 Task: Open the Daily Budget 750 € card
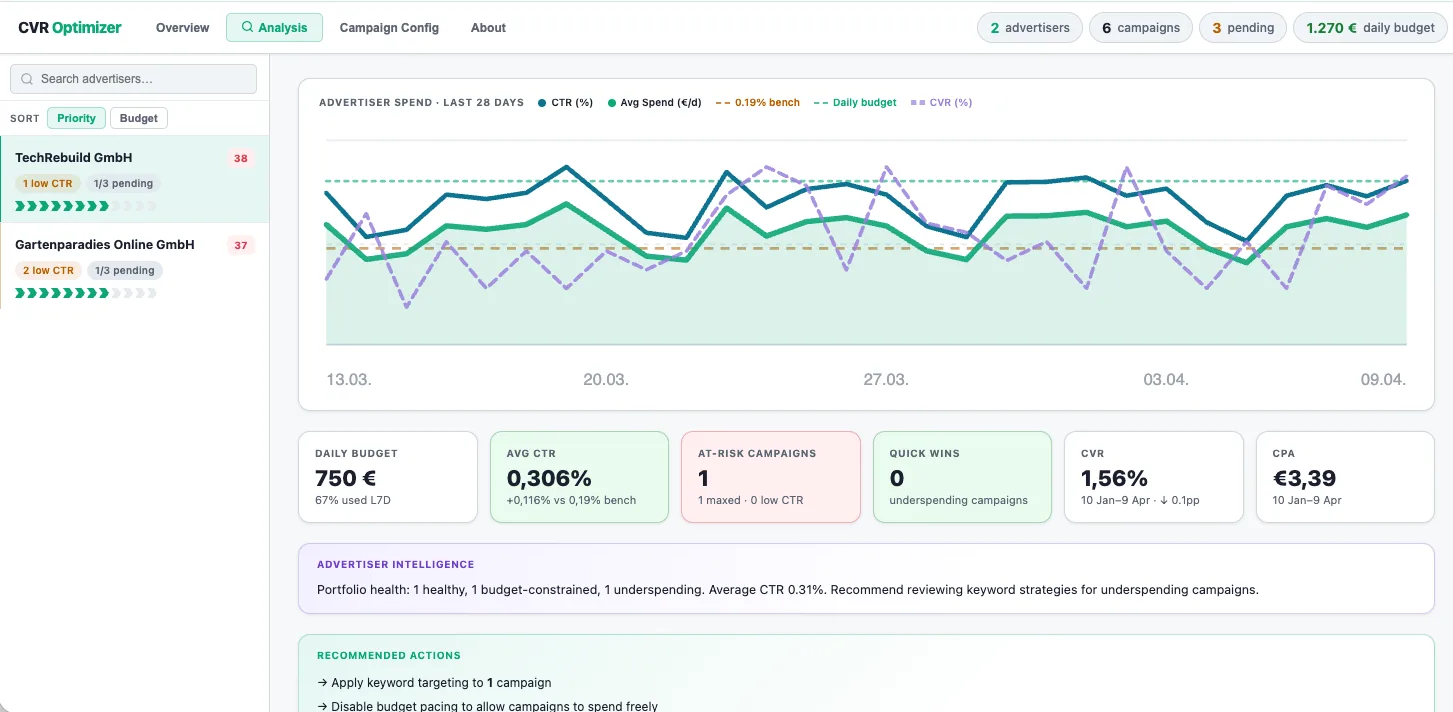coord(388,477)
